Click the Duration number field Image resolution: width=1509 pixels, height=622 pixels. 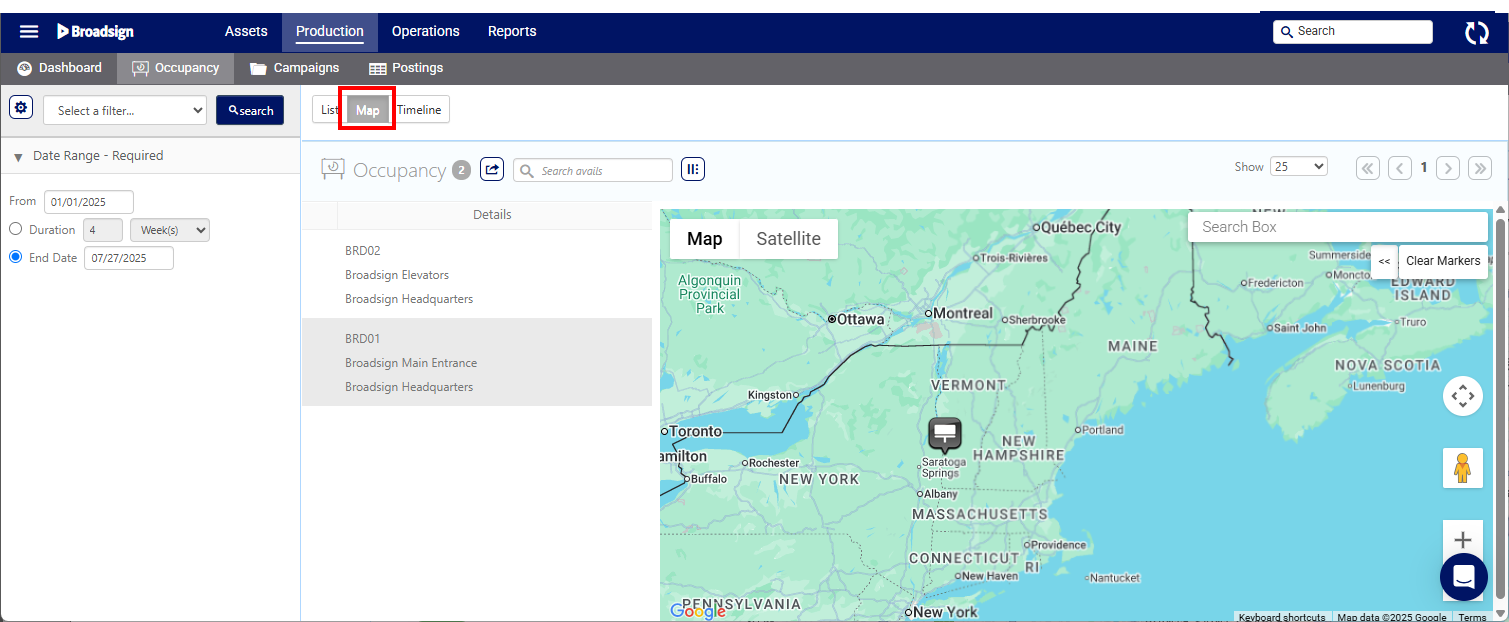[x=103, y=230]
